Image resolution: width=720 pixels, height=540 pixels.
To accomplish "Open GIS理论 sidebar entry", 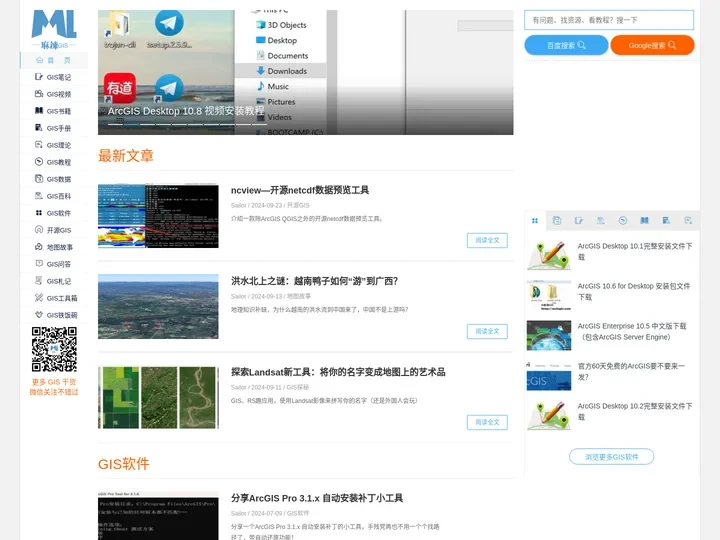I will 54,145.
